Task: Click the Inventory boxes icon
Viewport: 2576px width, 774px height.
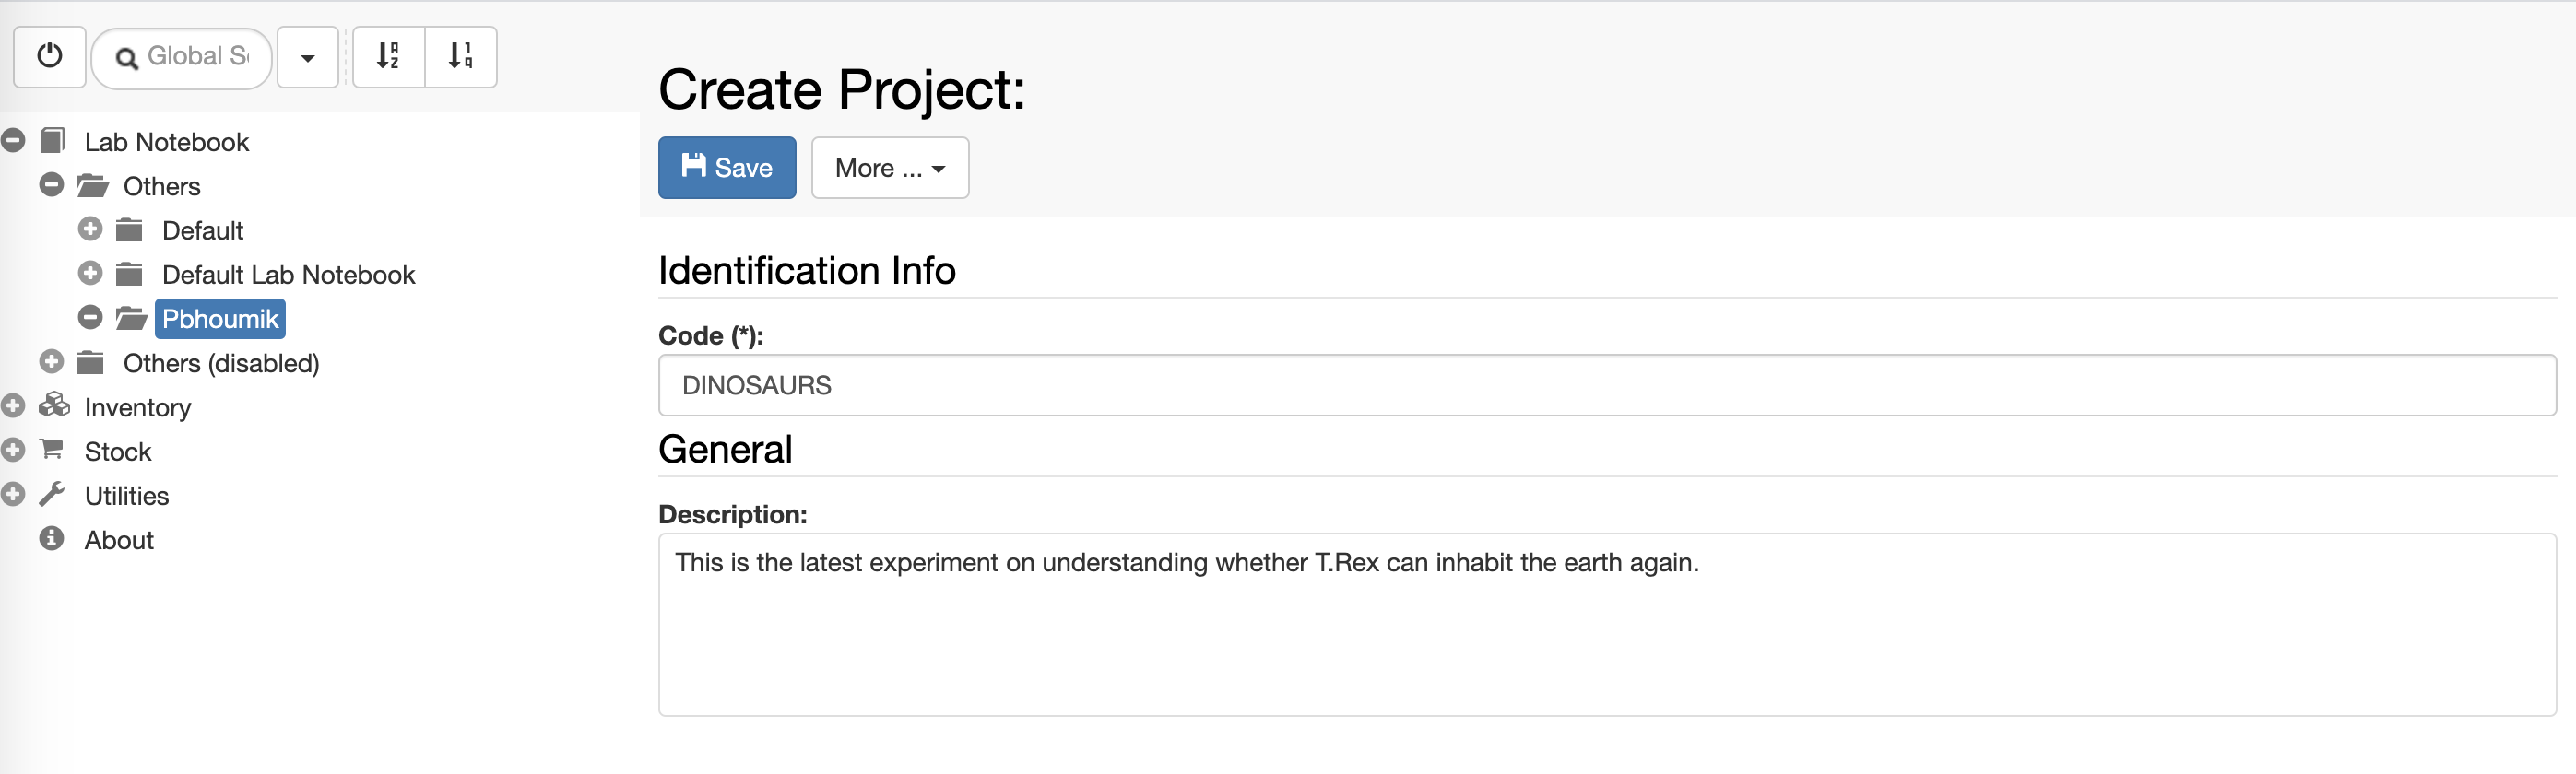Action: click(x=54, y=406)
